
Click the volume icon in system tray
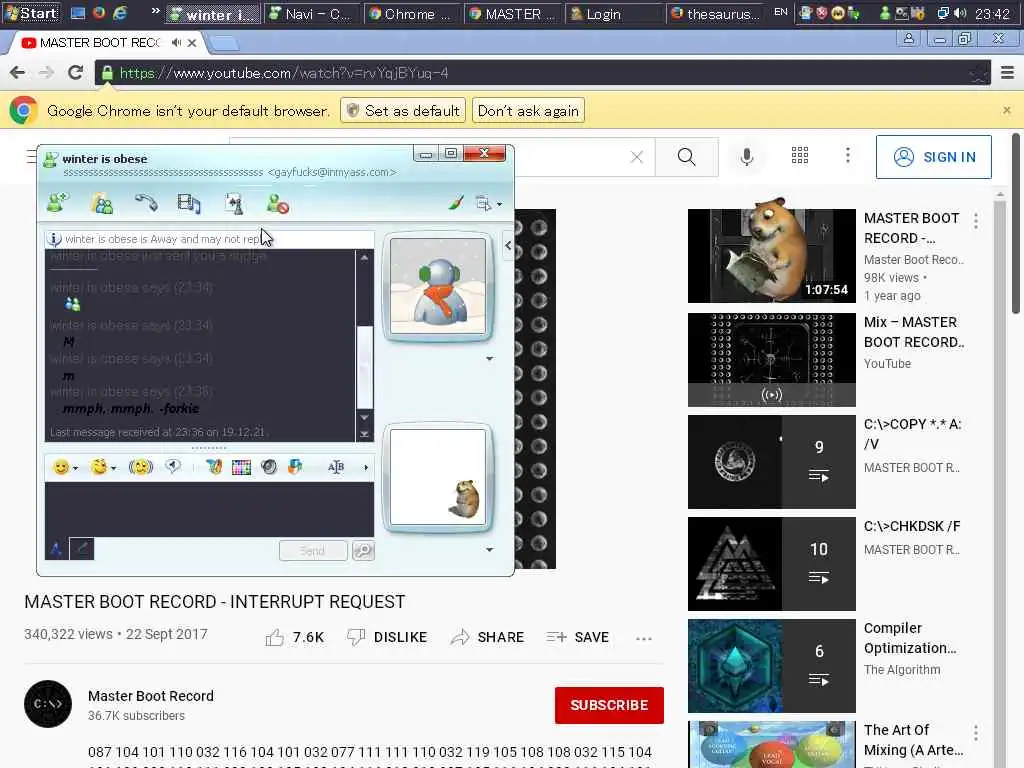click(x=960, y=13)
